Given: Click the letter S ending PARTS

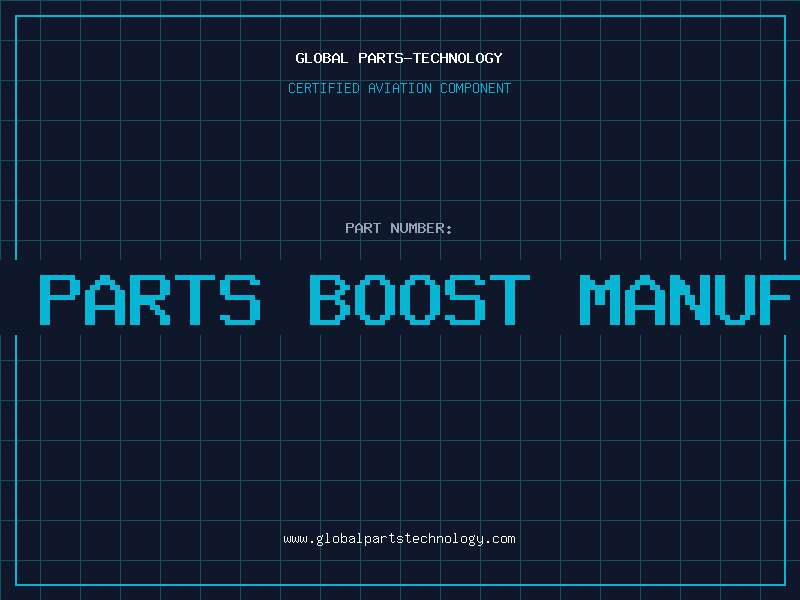Looking at the screenshot, I should click(240, 299).
